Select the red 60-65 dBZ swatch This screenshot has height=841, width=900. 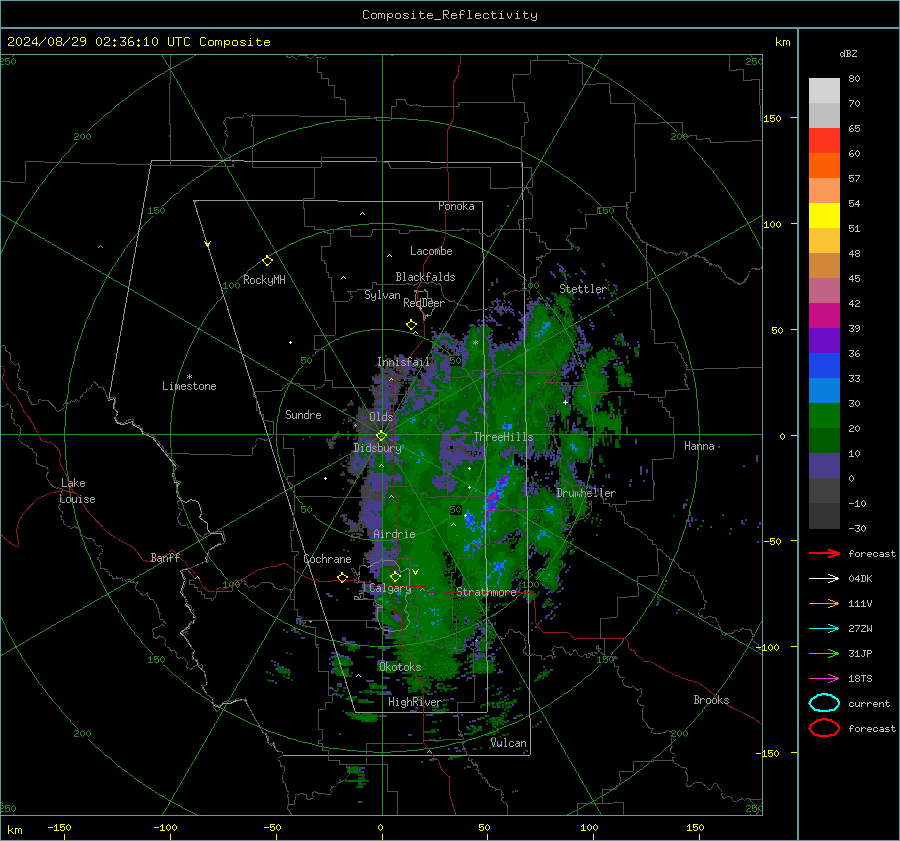tap(824, 141)
